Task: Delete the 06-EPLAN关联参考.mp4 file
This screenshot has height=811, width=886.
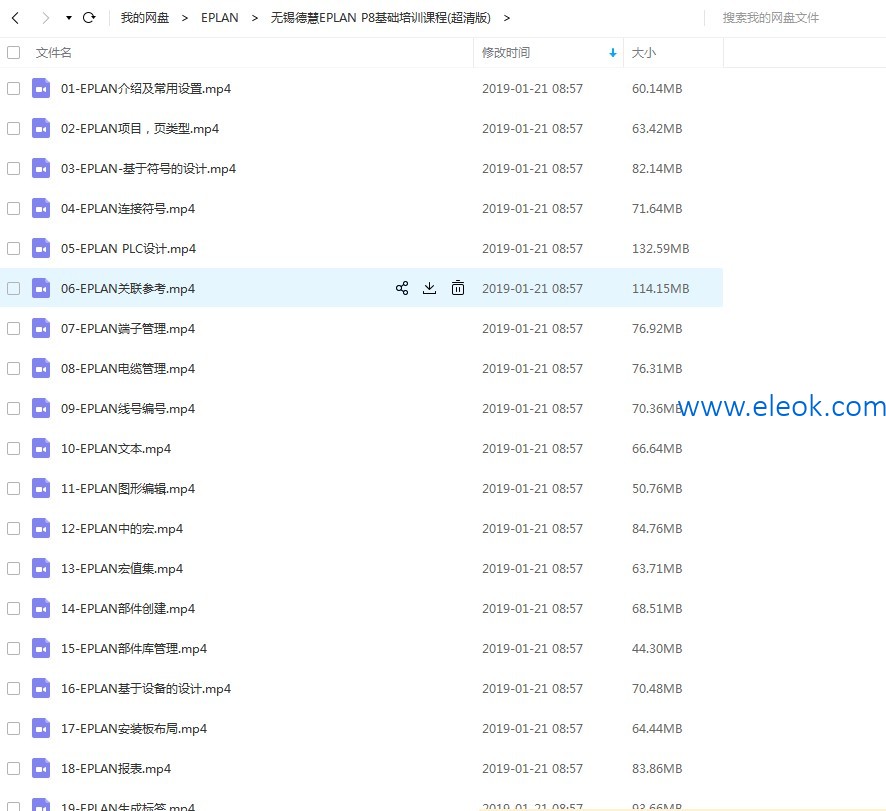Action: pyautogui.click(x=458, y=288)
